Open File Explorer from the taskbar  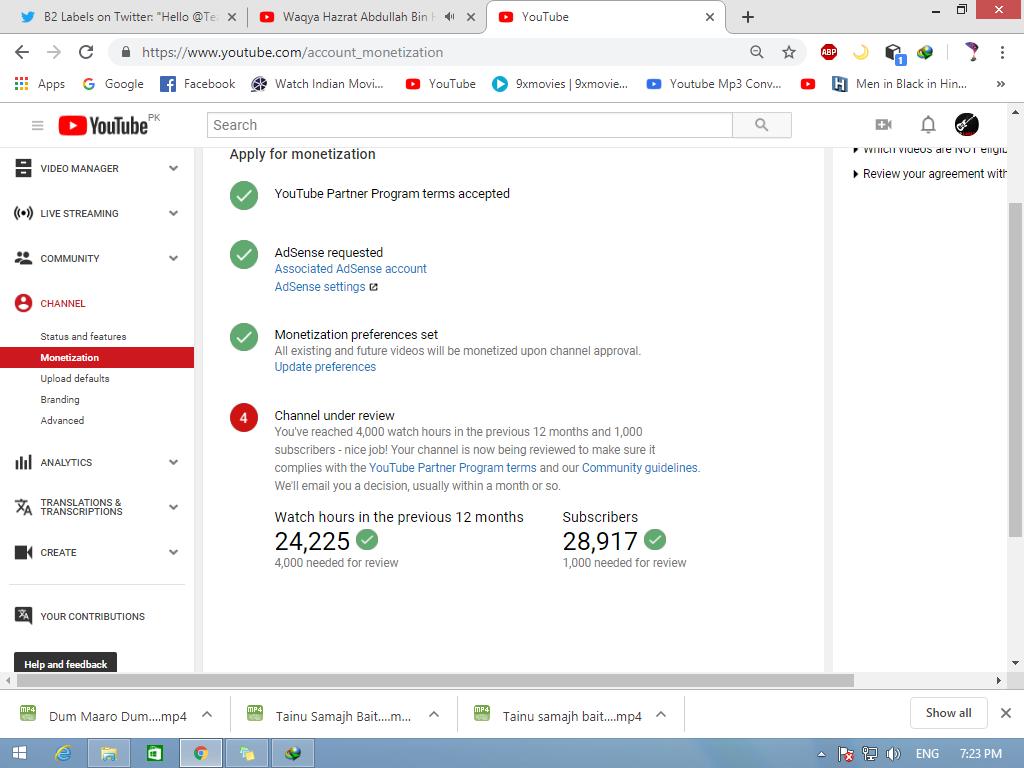pyautogui.click(x=108, y=753)
